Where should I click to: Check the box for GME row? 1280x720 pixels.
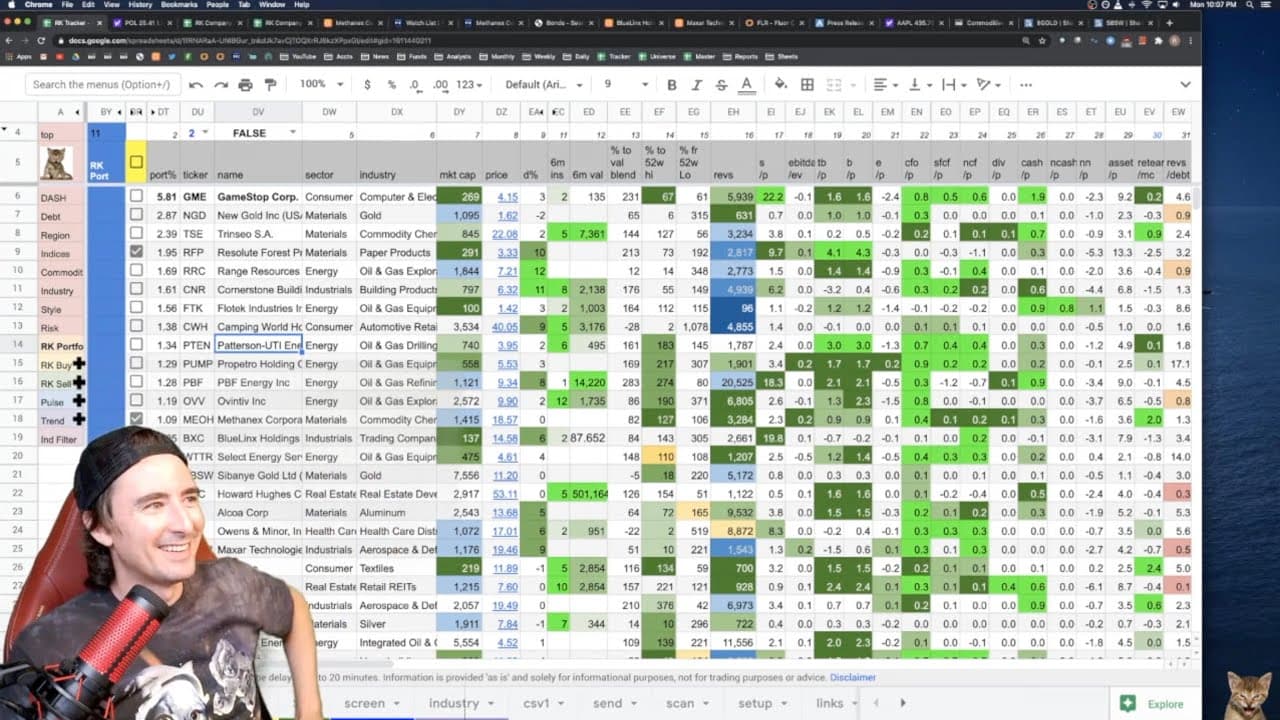pos(136,197)
